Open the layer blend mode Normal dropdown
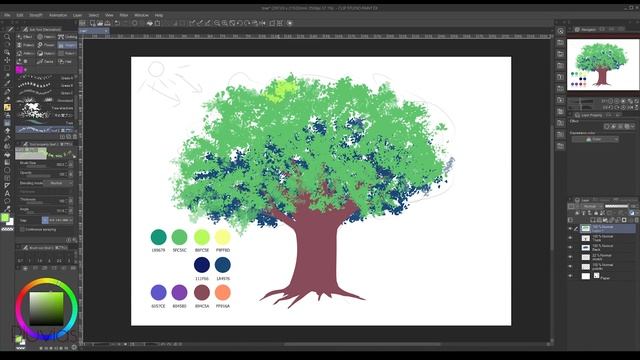This screenshot has width=640, height=360. coord(591,207)
